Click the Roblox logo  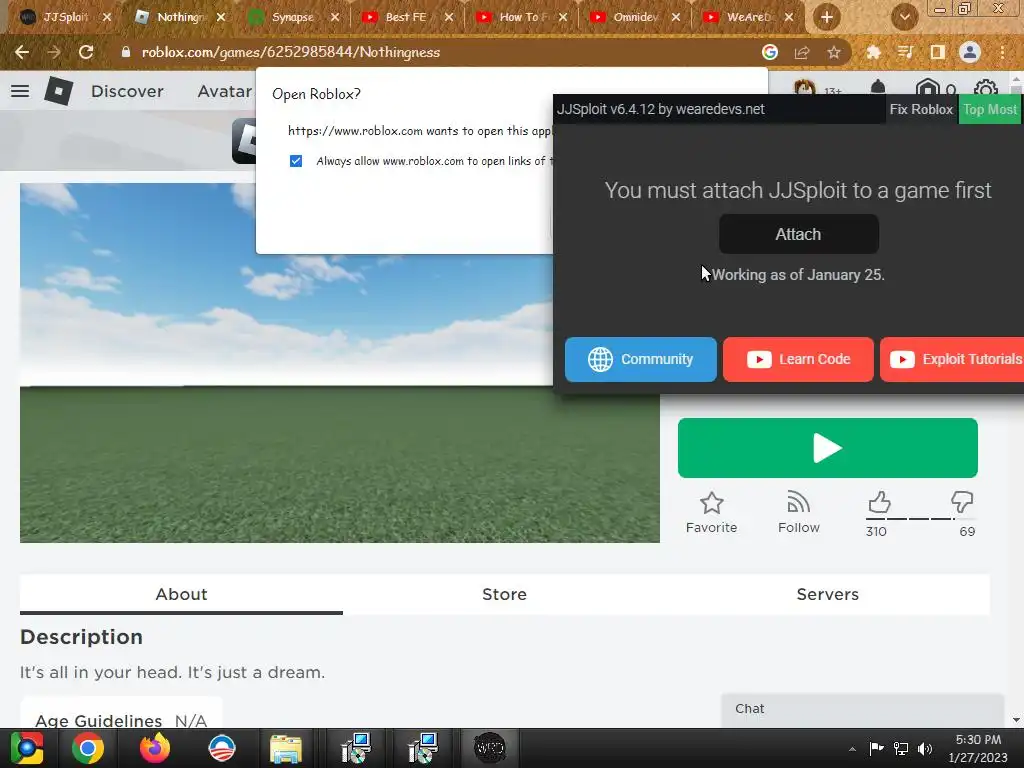click(x=58, y=91)
